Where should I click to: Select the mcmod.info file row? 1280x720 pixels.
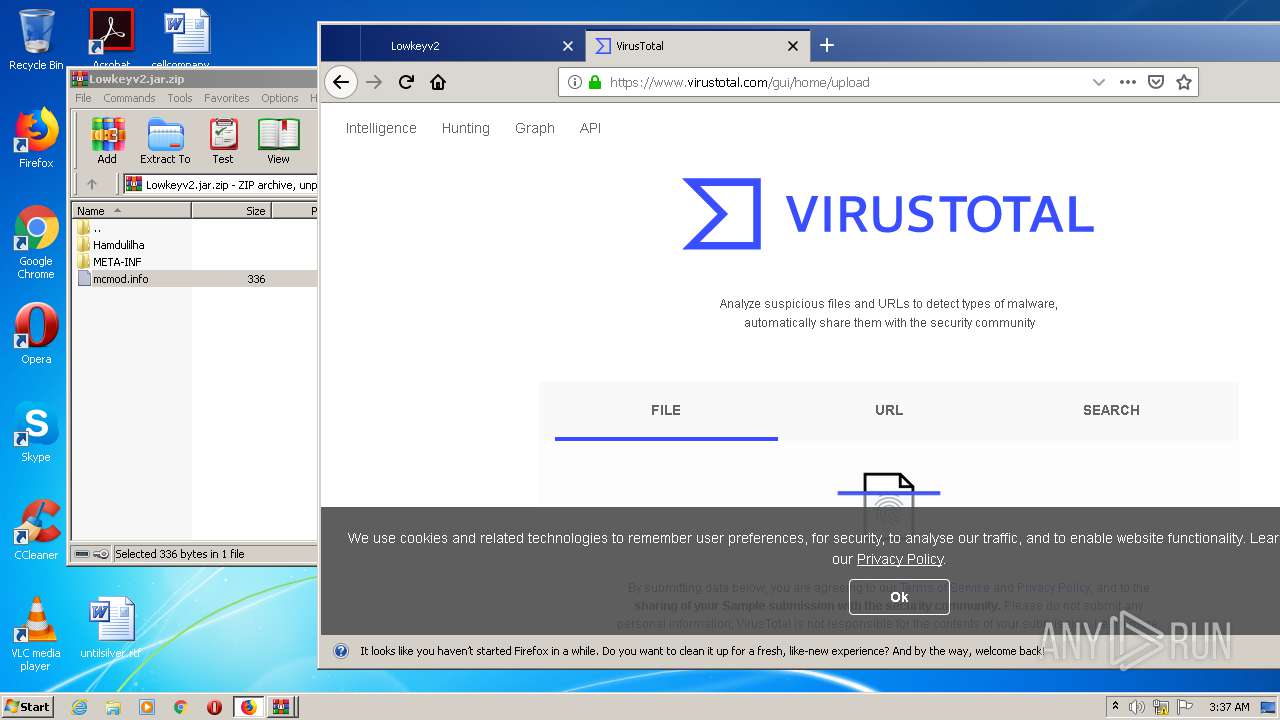click(x=194, y=279)
